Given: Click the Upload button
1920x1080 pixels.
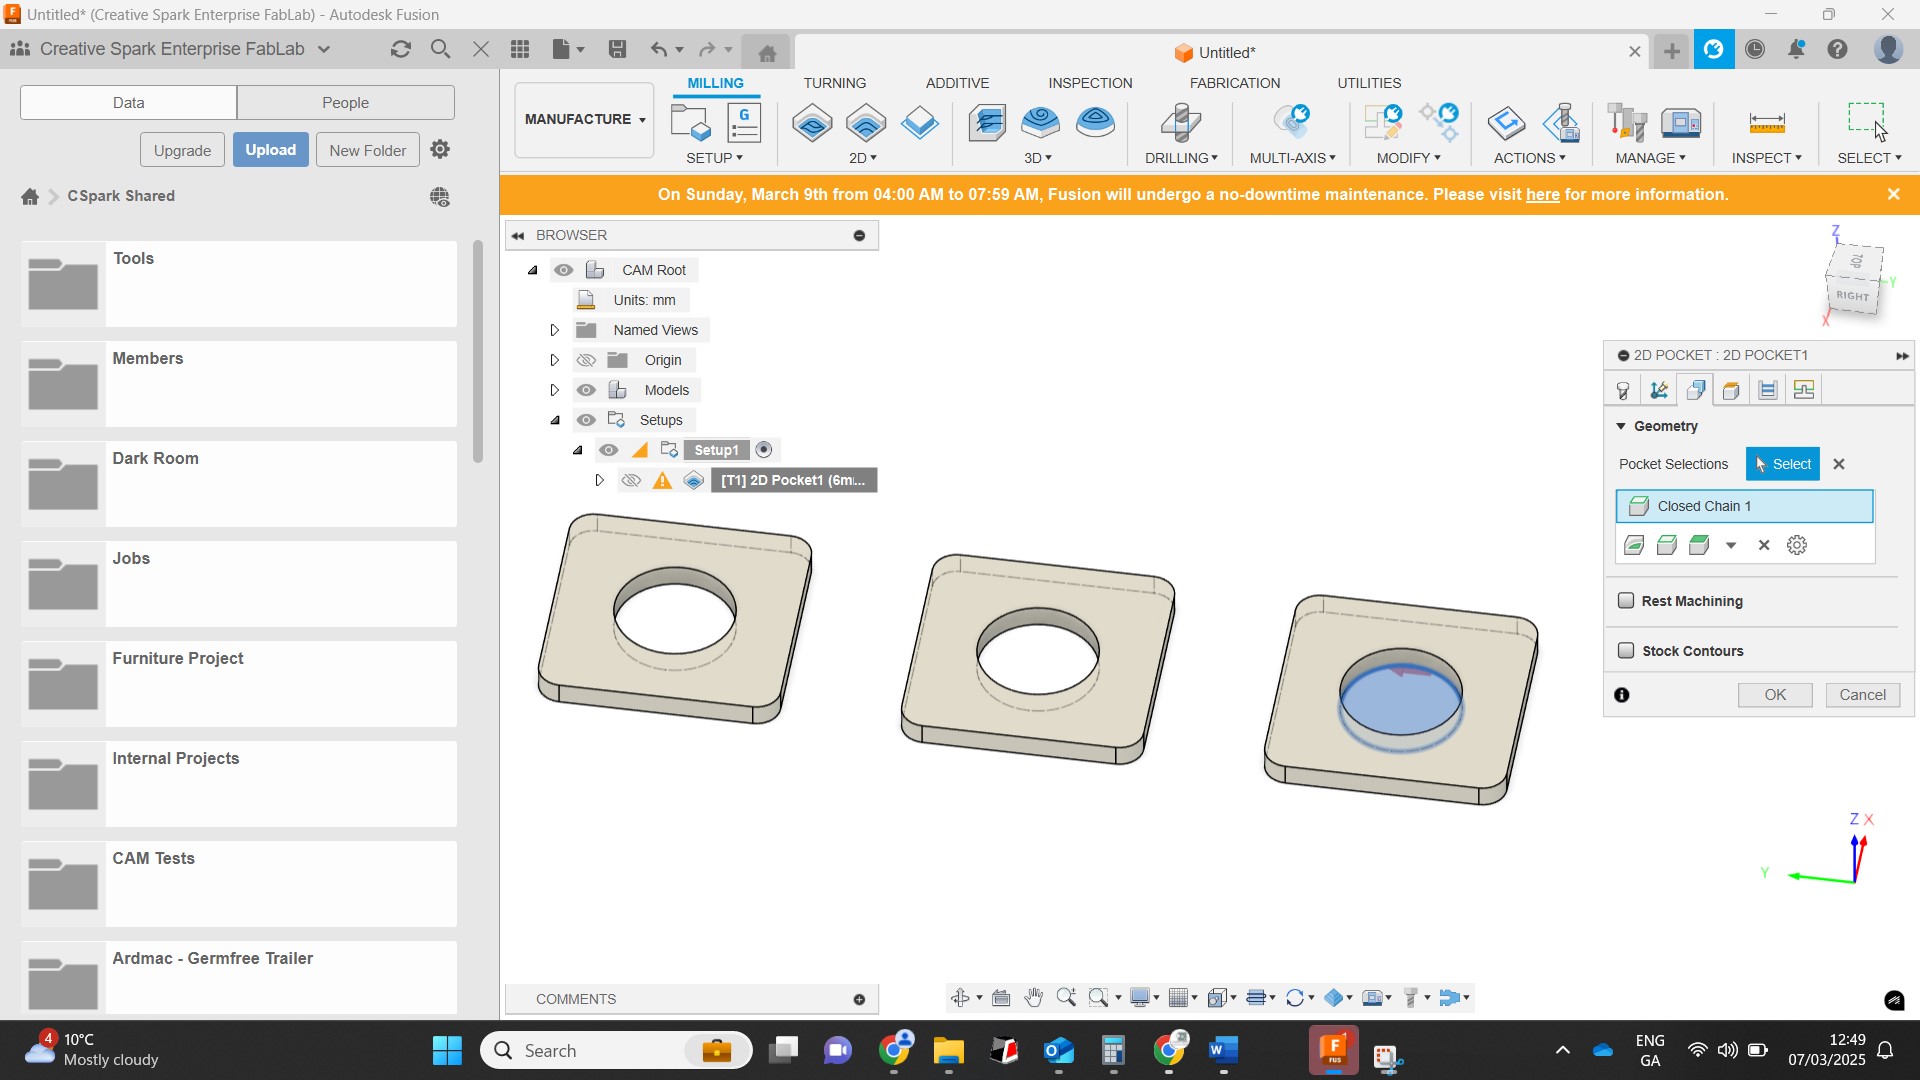Looking at the screenshot, I should click(271, 150).
